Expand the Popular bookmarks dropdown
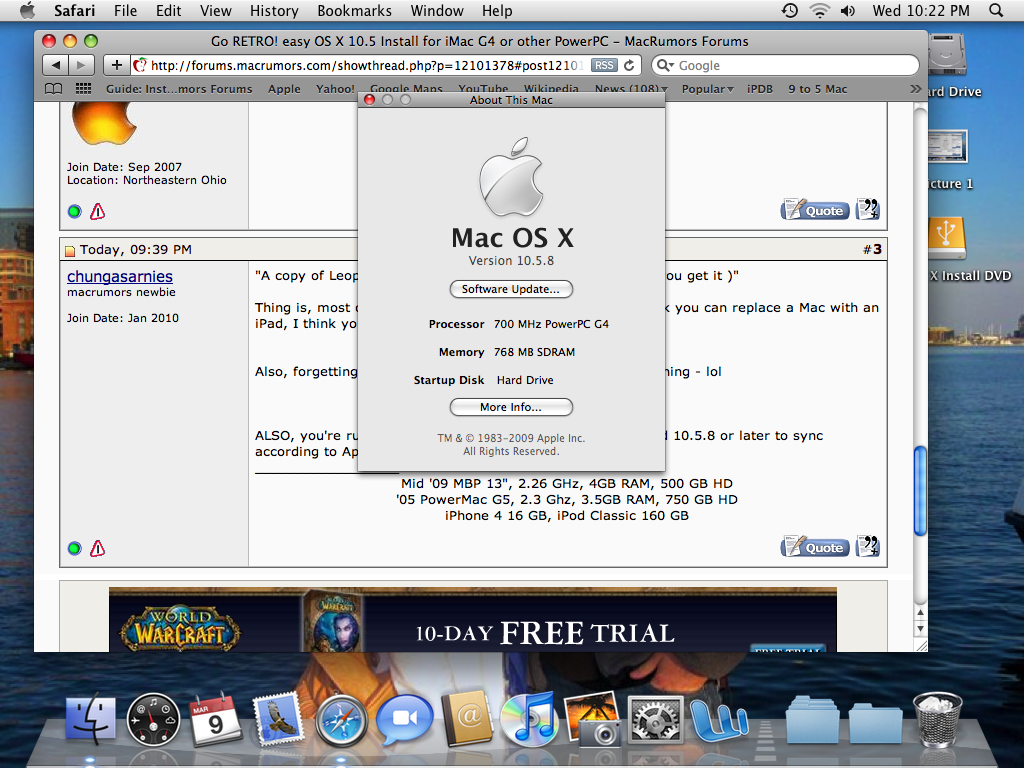This screenshot has width=1024, height=768. coord(707,89)
